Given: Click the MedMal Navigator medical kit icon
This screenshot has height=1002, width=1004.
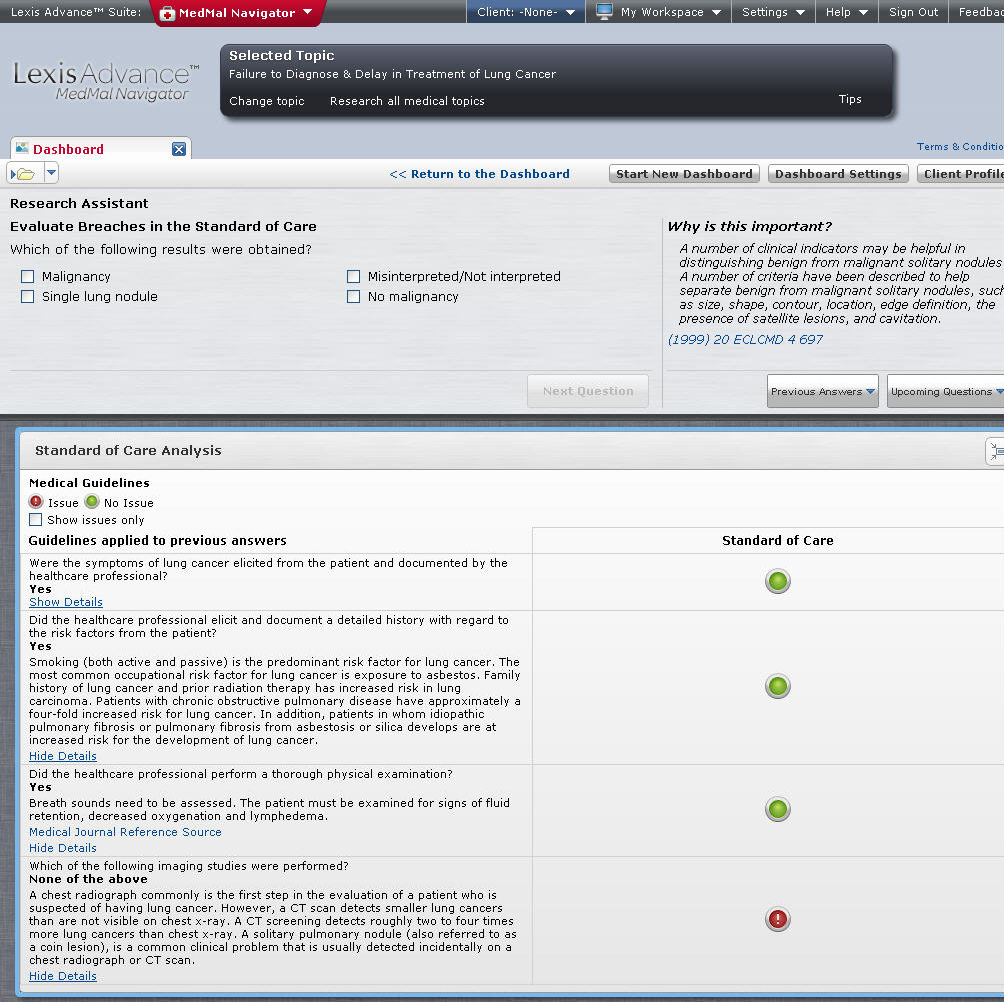Looking at the screenshot, I should pos(167,13).
